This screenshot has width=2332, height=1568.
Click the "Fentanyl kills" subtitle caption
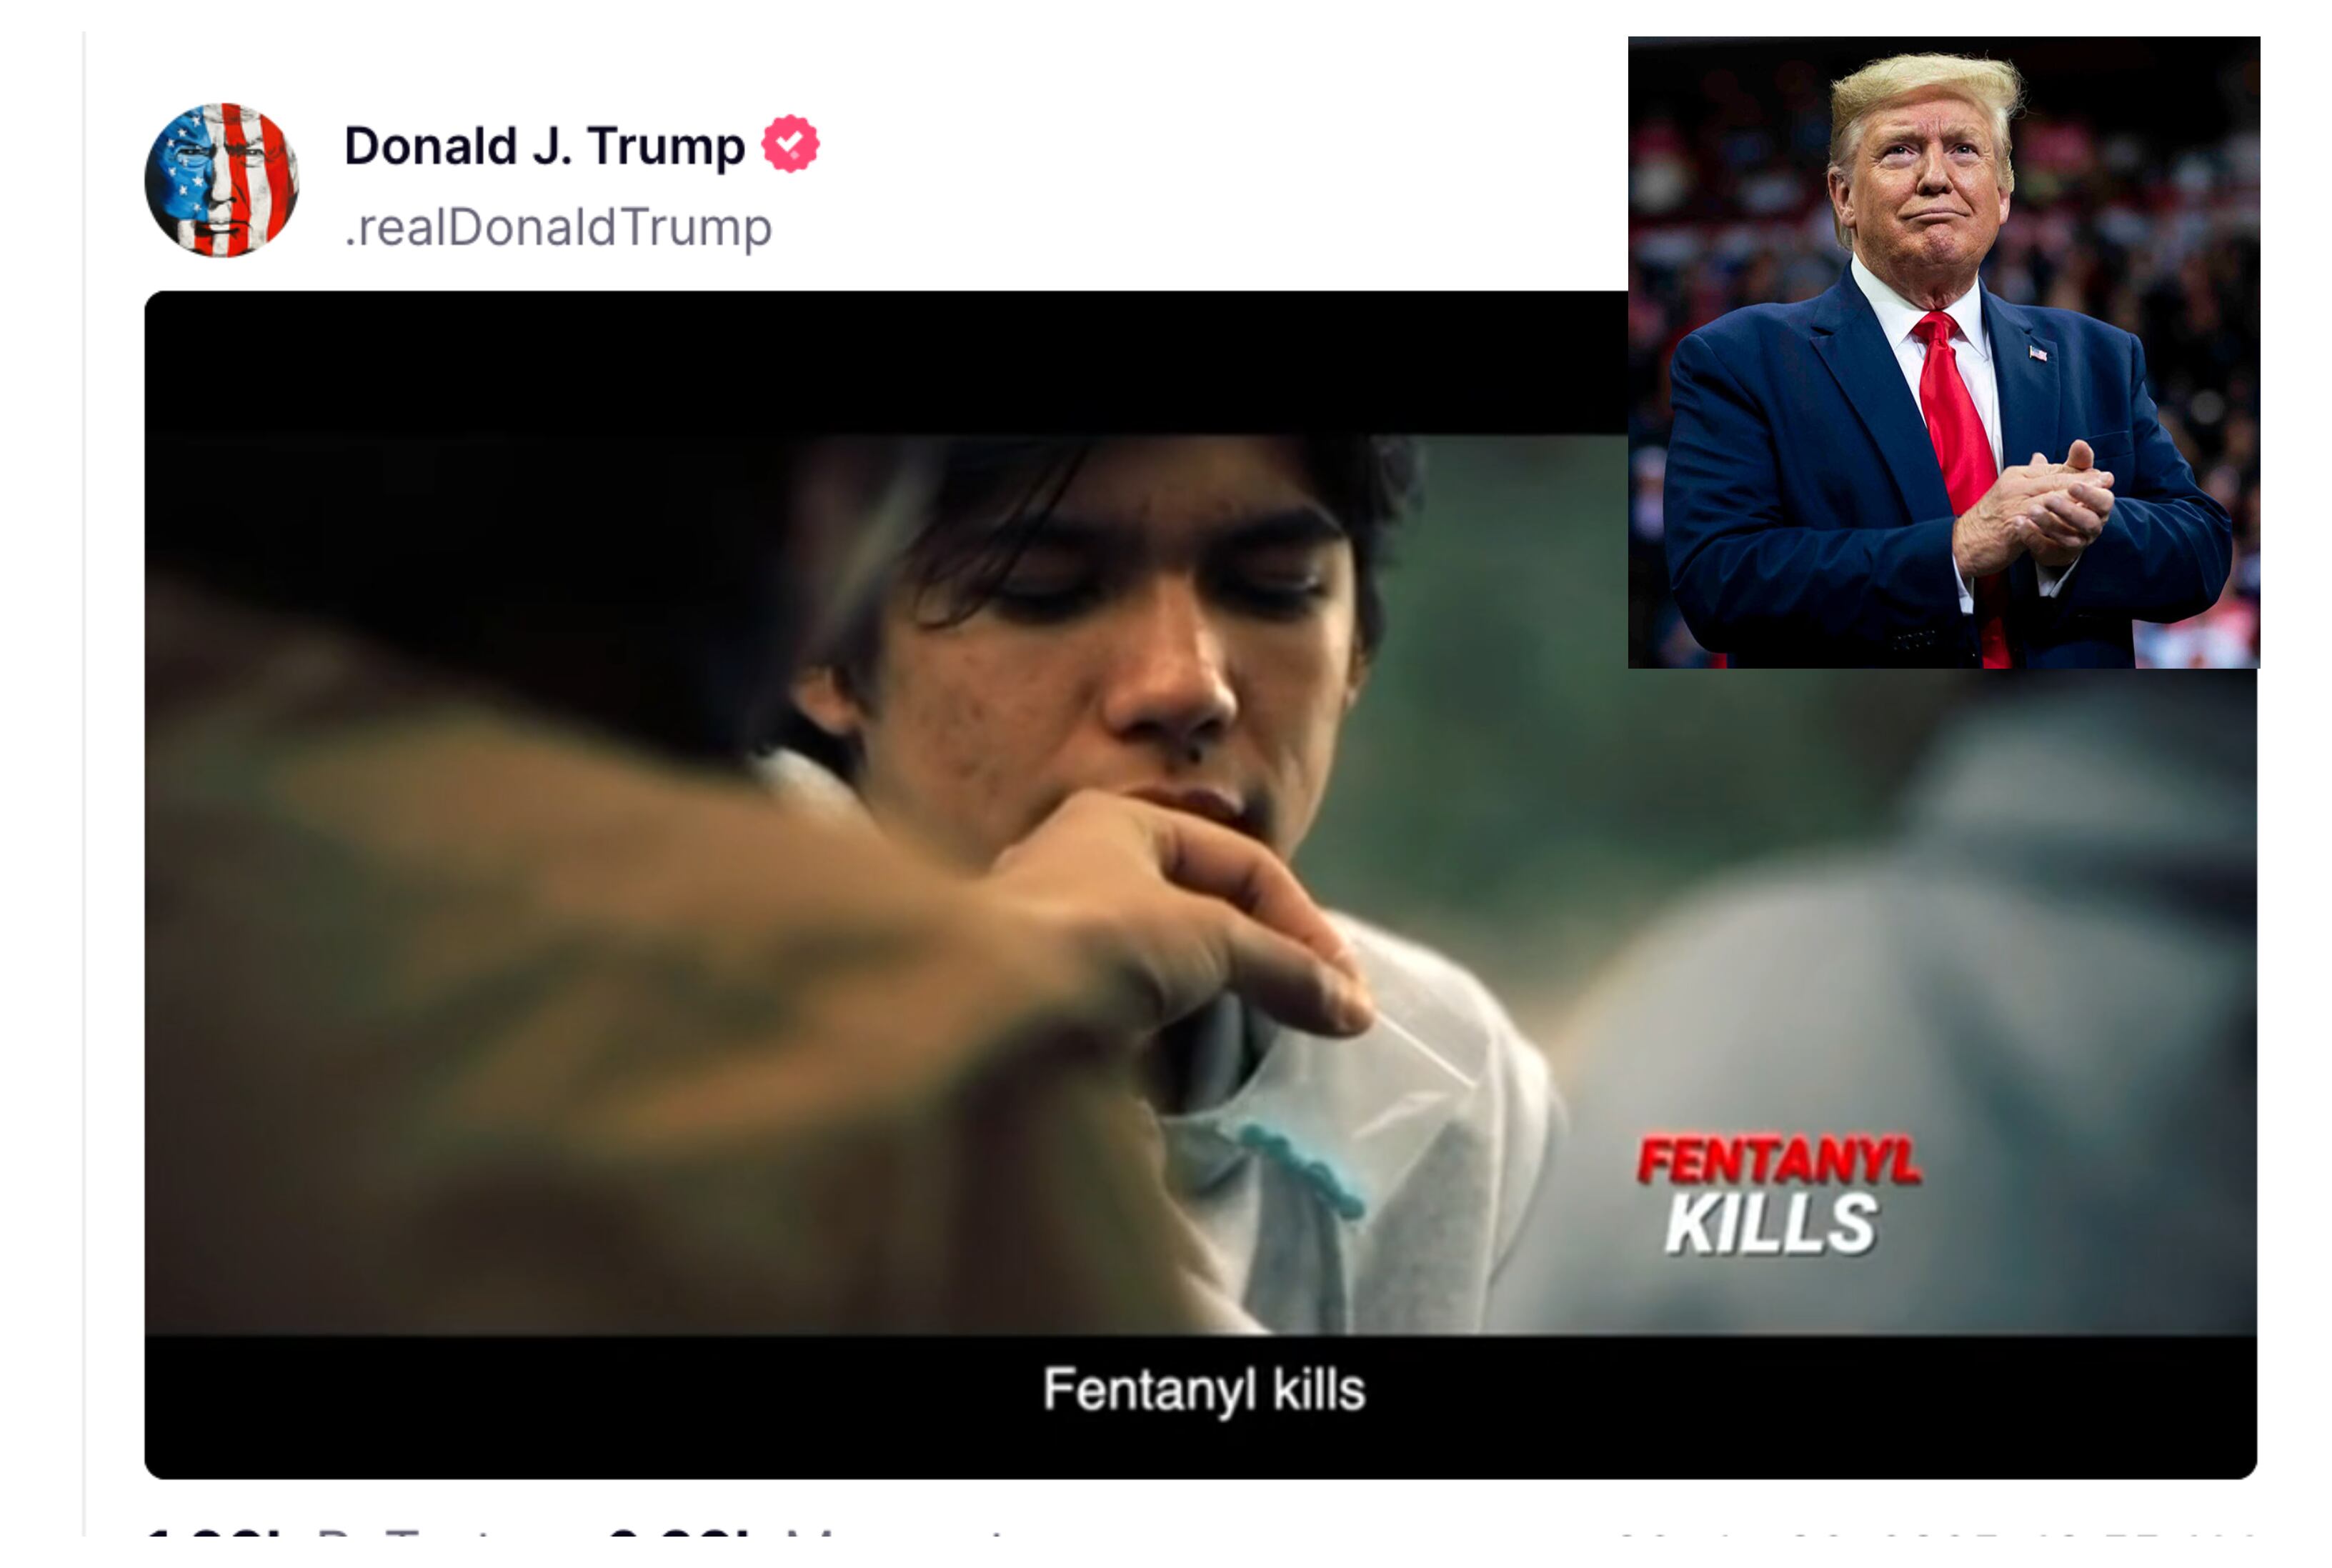click(x=1203, y=1389)
